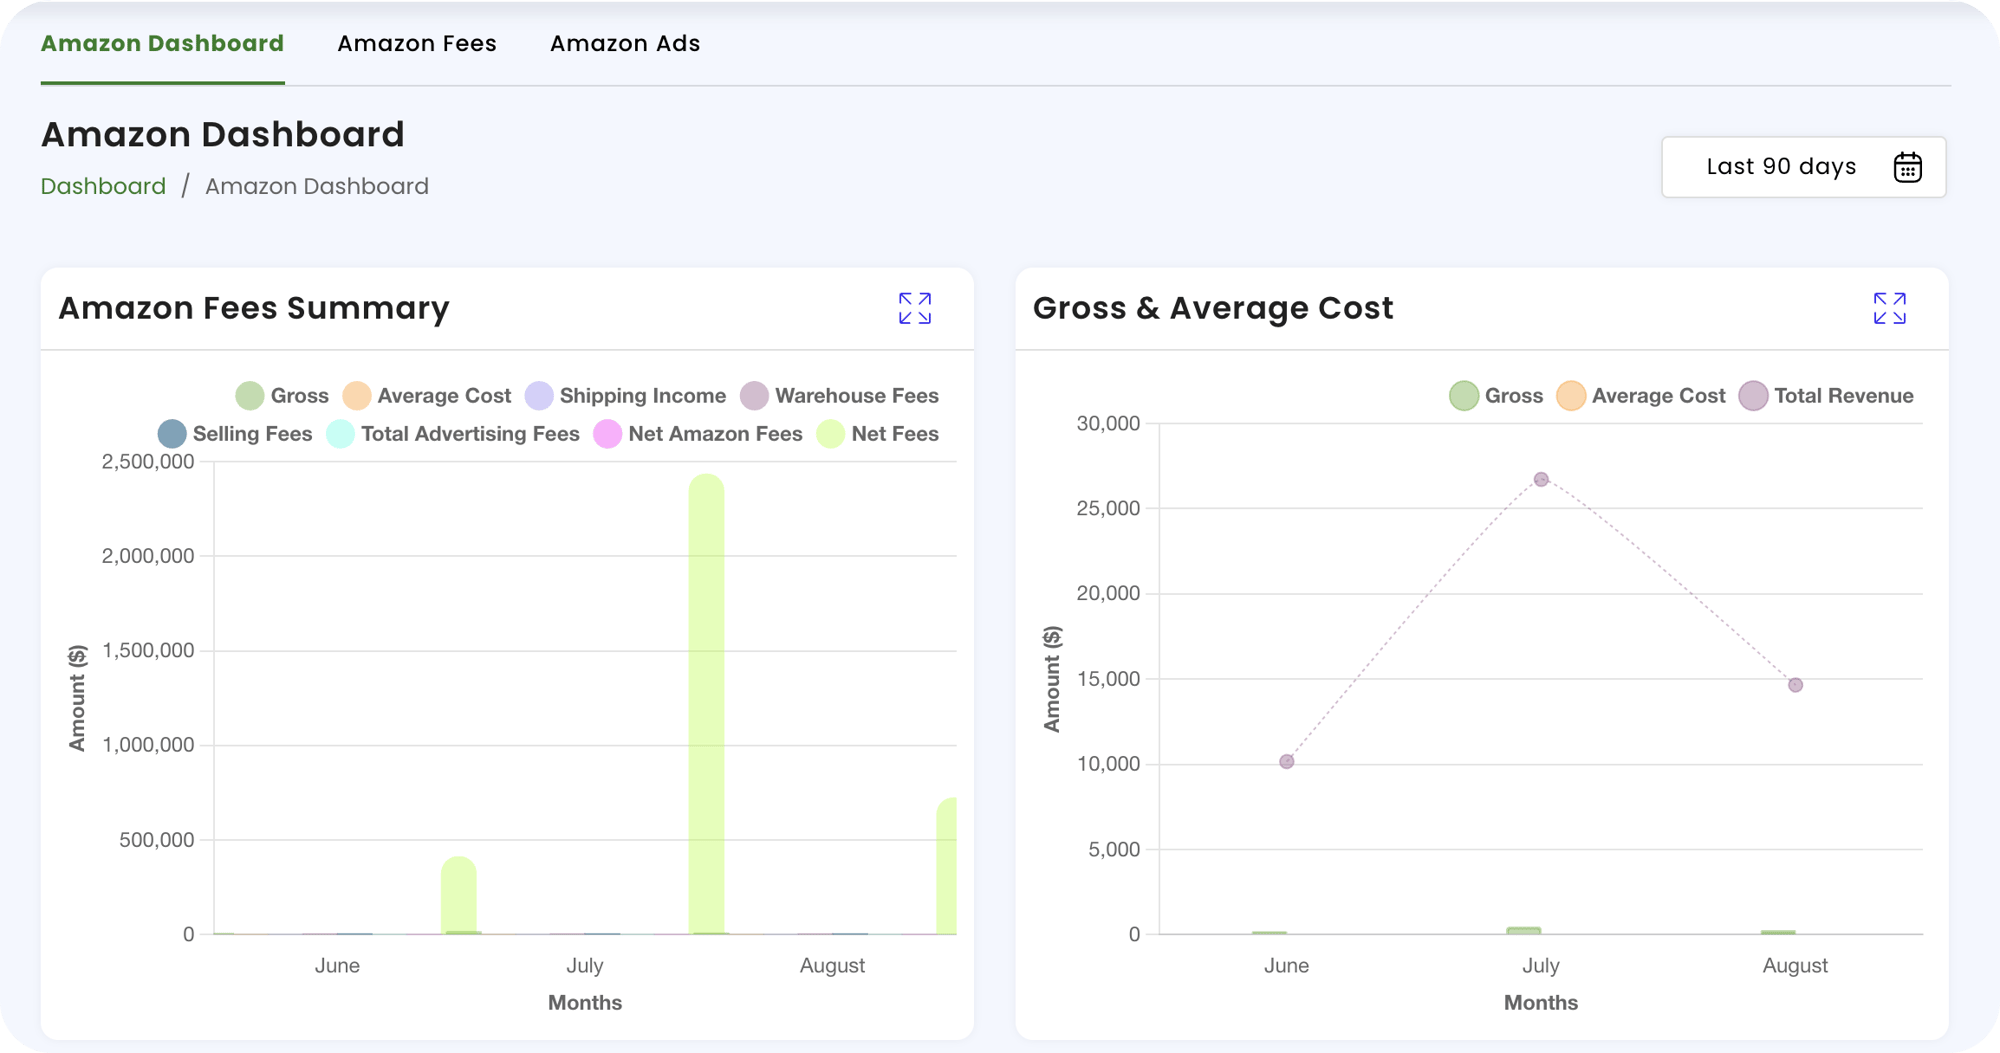Switch to the Amazon Fees tab

pyautogui.click(x=417, y=43)
